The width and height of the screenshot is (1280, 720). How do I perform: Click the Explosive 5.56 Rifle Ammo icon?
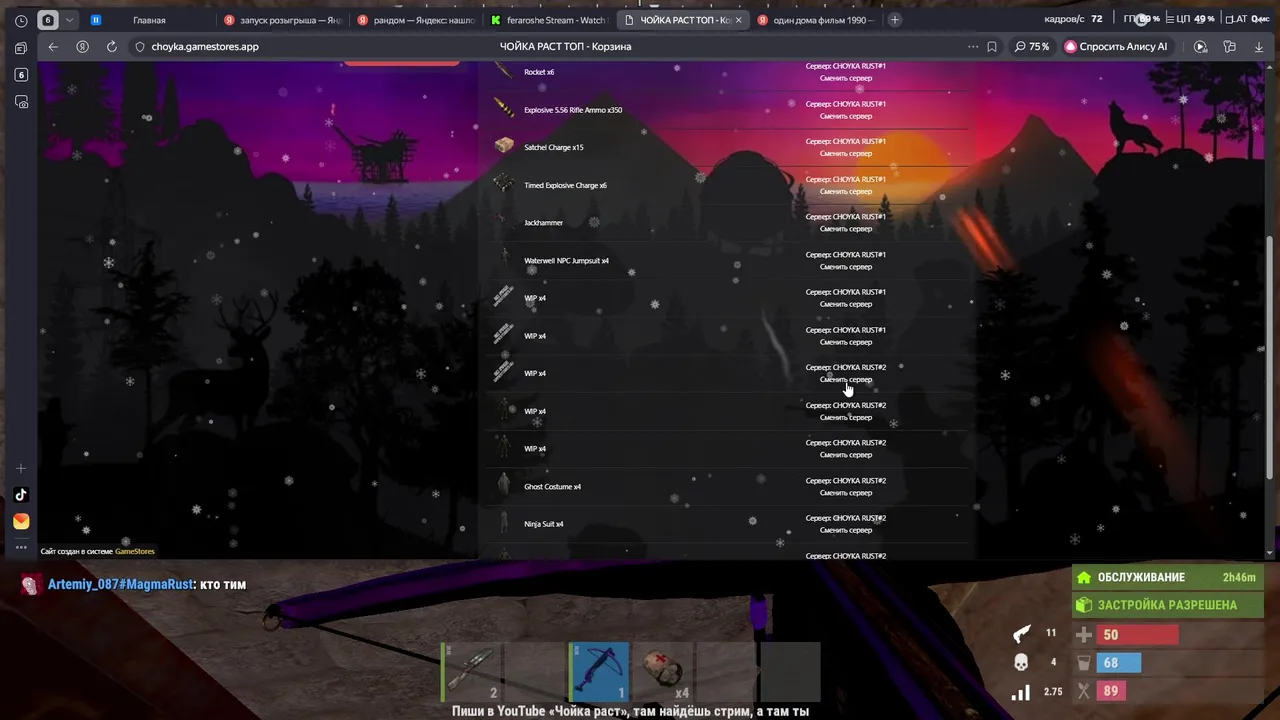click(x=504, y=109)
